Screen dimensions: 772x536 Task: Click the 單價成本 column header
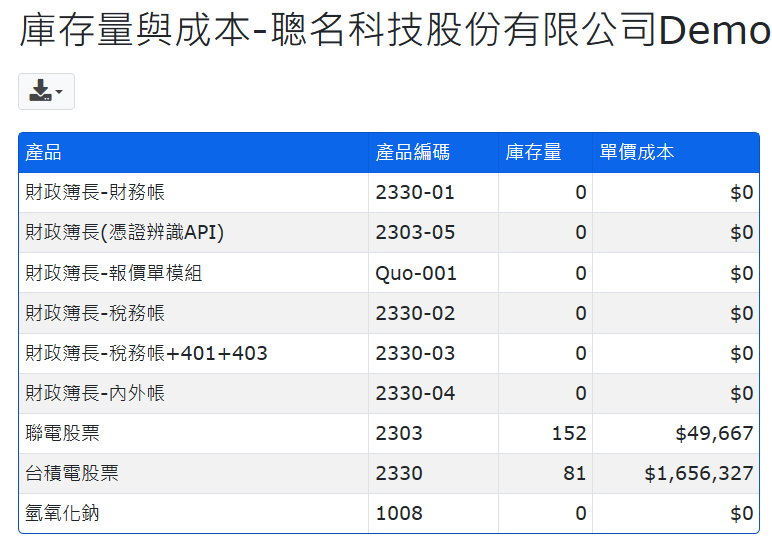point(636,153)
